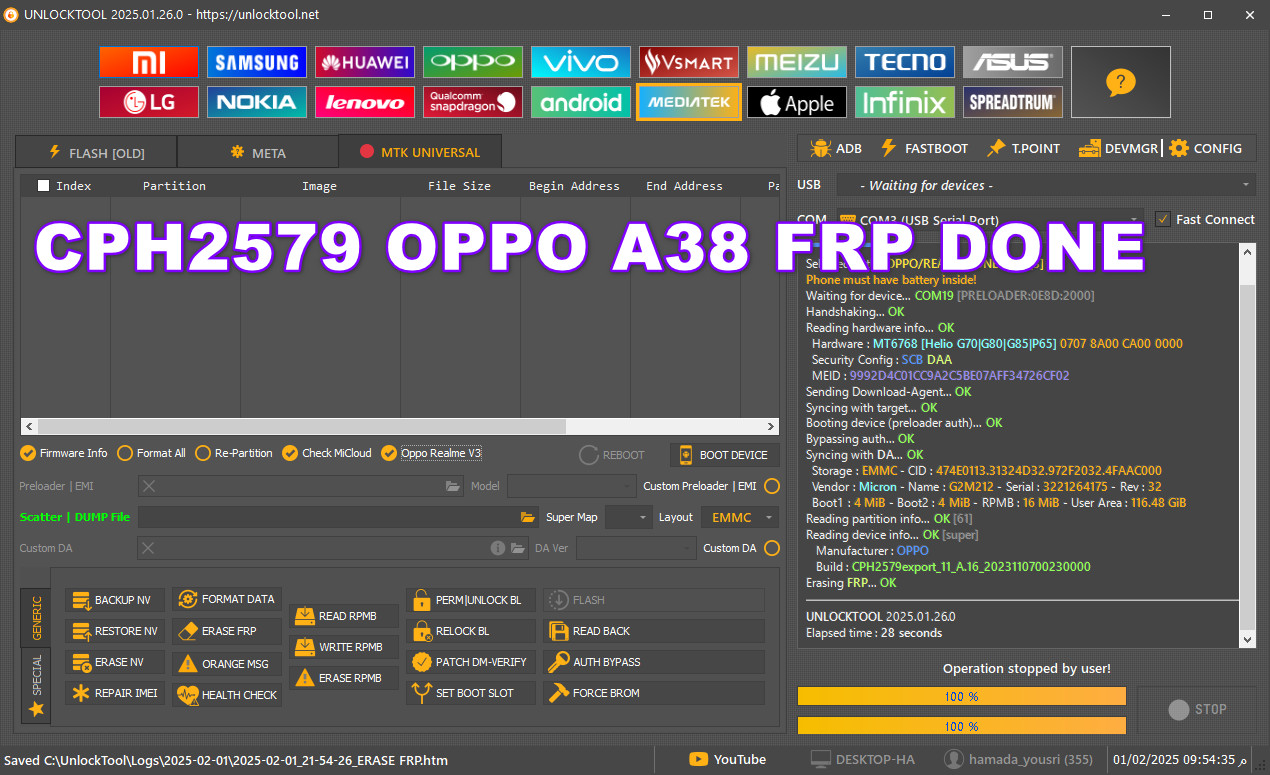Open the DEVMGR tab

(x=1118, y=148)
